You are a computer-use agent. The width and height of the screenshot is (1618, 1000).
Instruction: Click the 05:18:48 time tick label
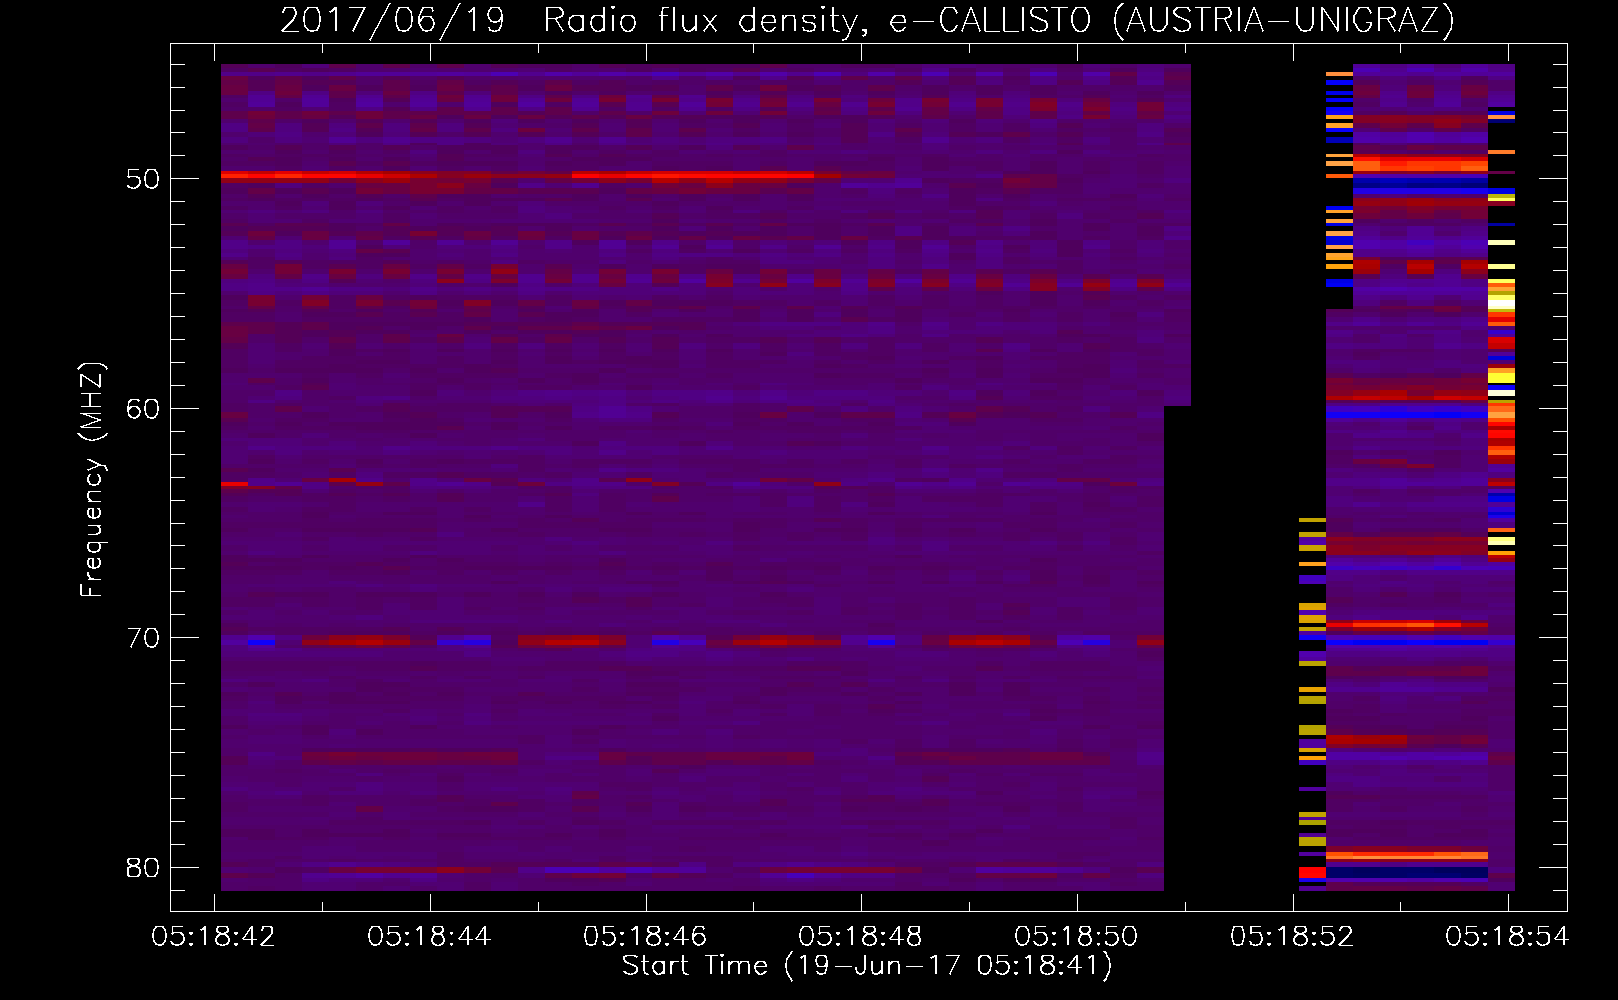tap(860, 937)
